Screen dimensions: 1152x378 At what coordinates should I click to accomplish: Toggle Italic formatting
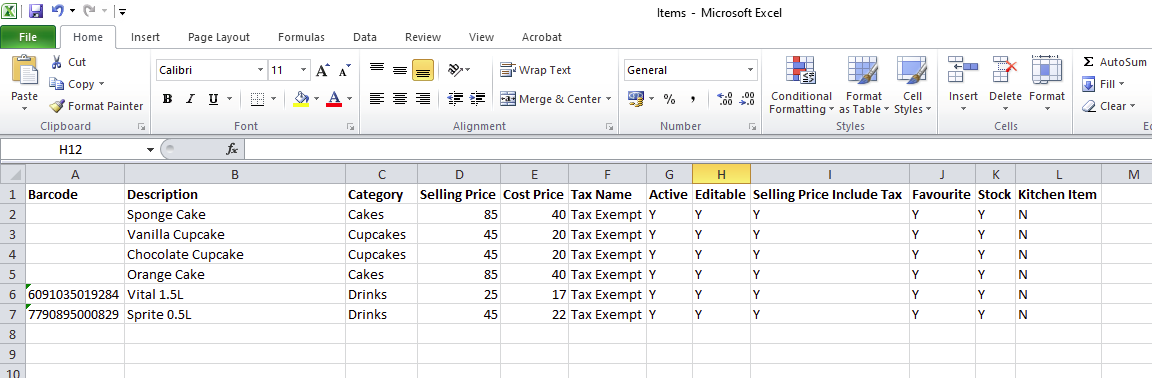click(190, 99)
